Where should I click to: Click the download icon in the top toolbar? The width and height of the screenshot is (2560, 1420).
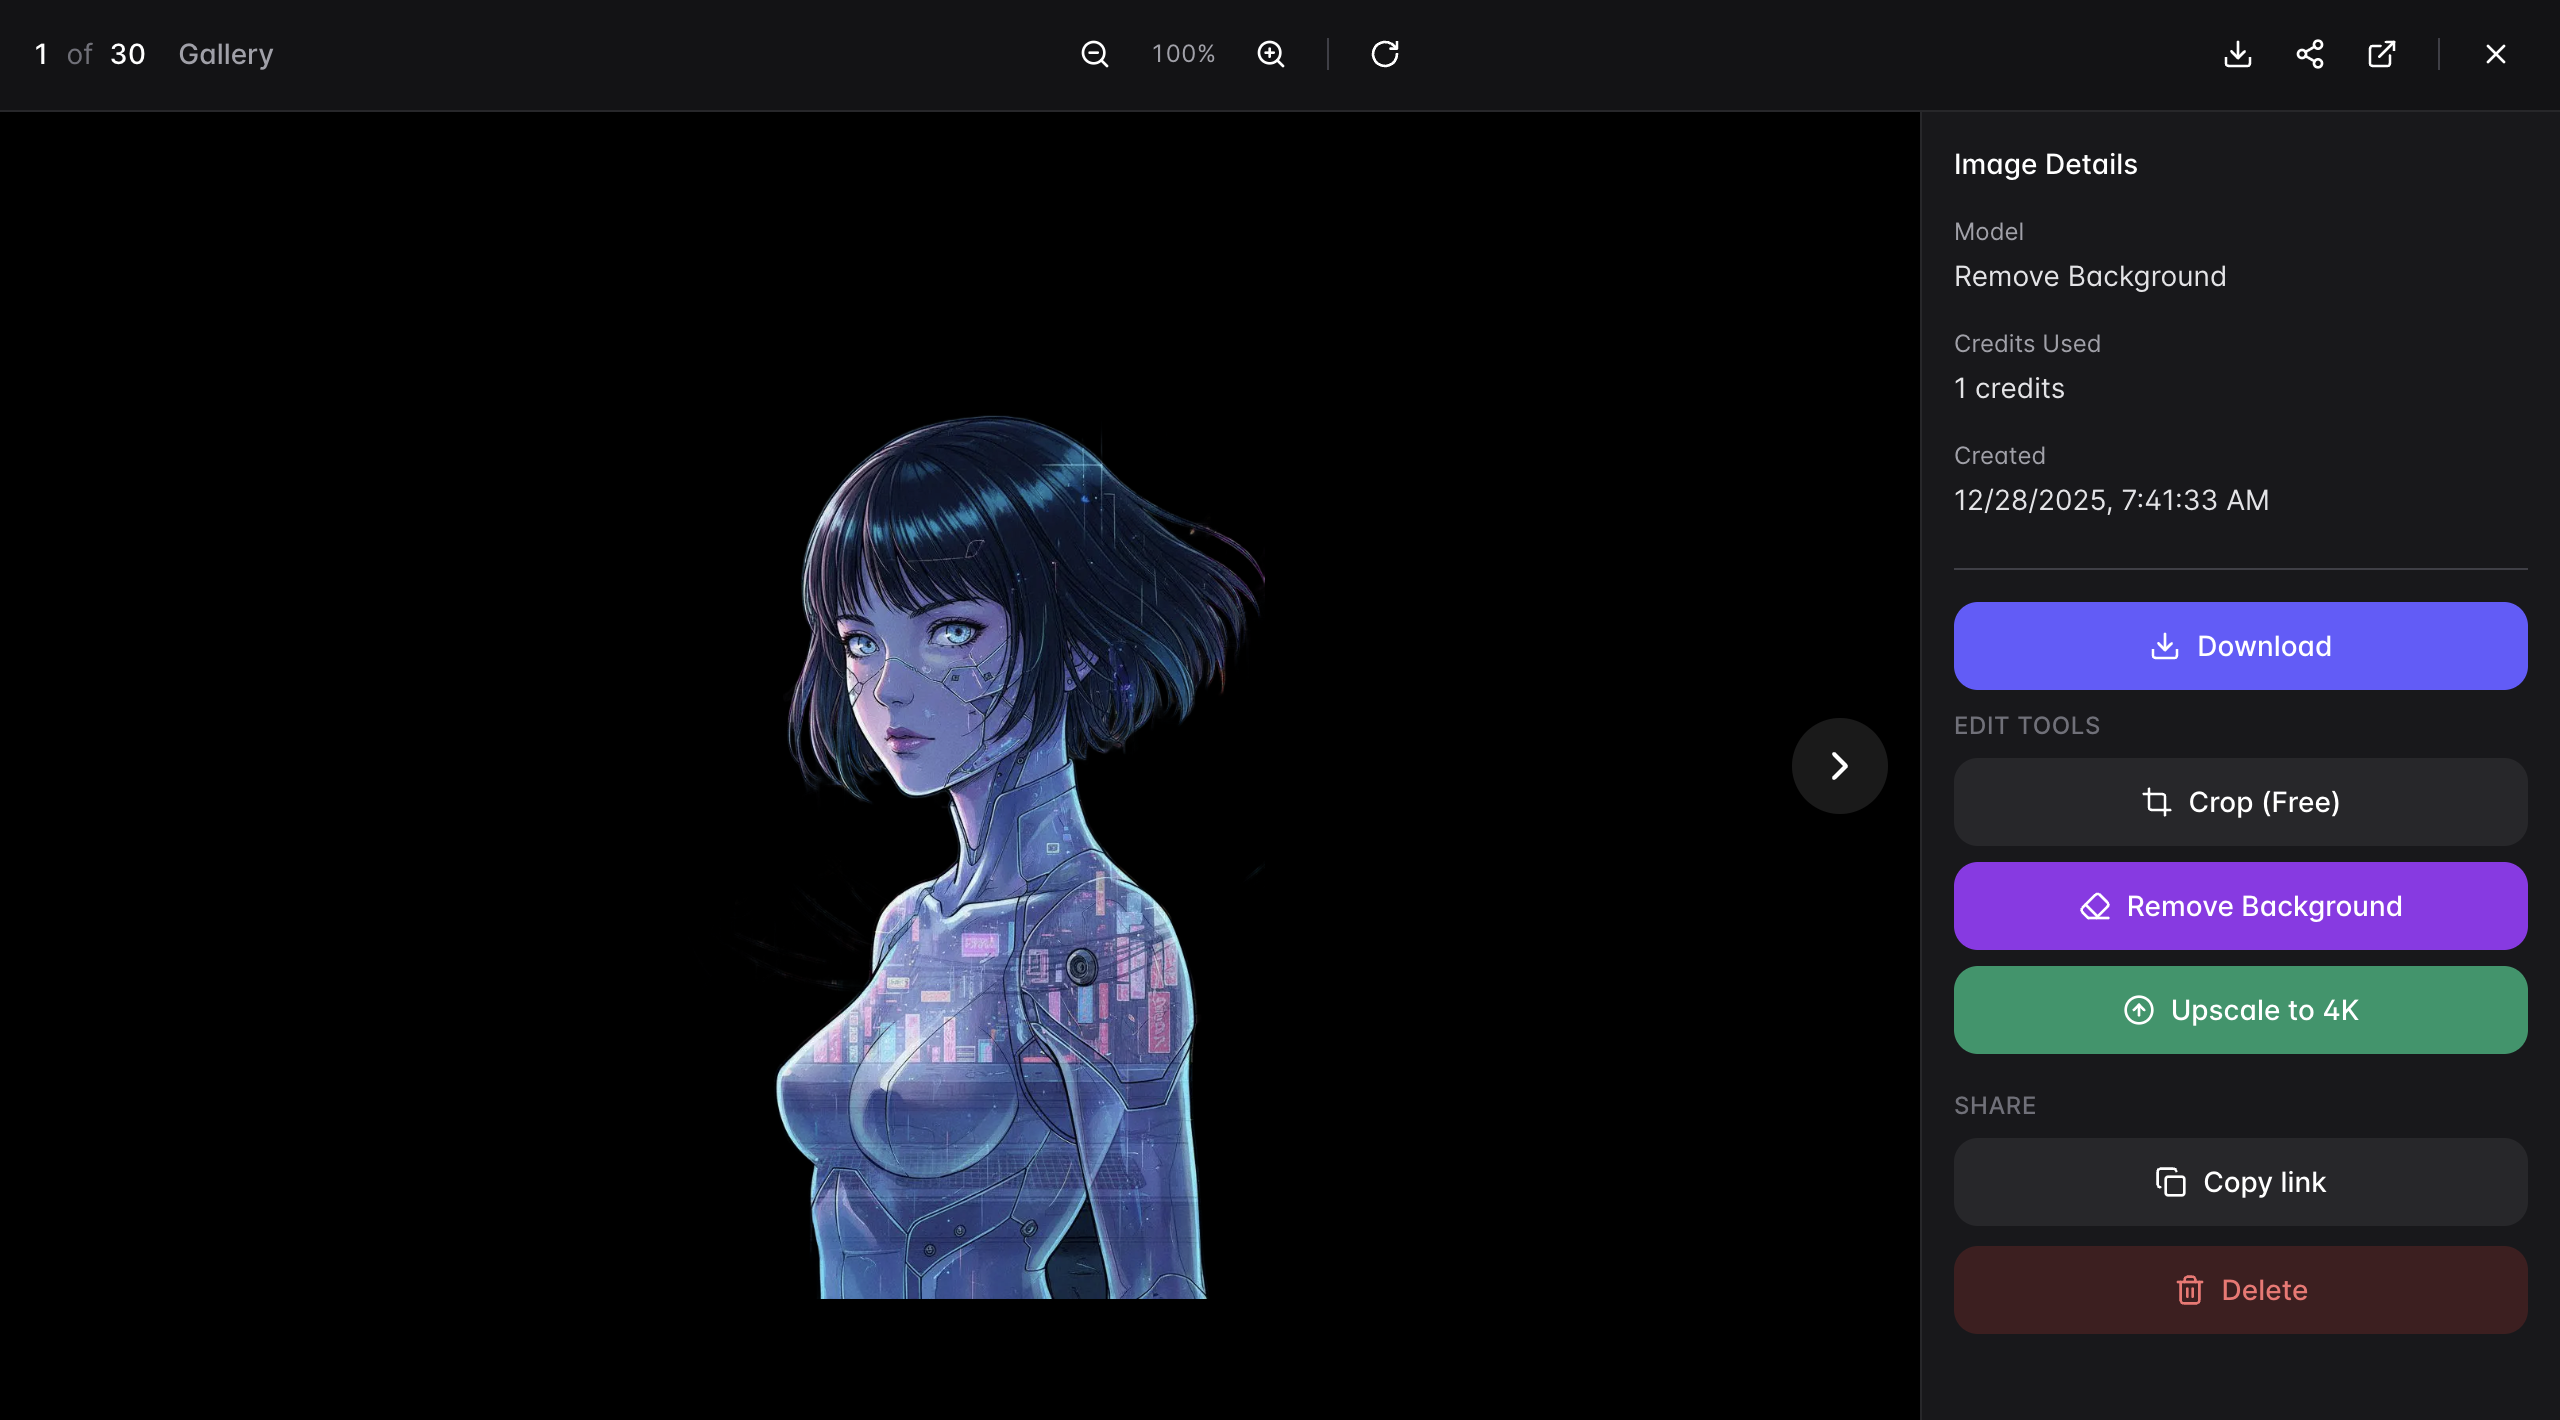coord(2238,54)
